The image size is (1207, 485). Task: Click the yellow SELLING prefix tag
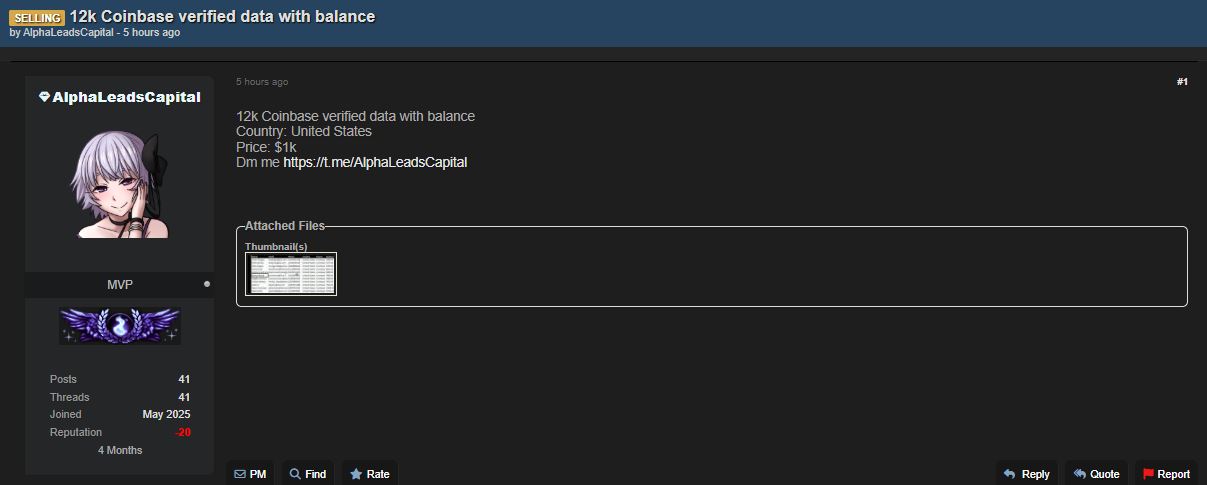37,17
